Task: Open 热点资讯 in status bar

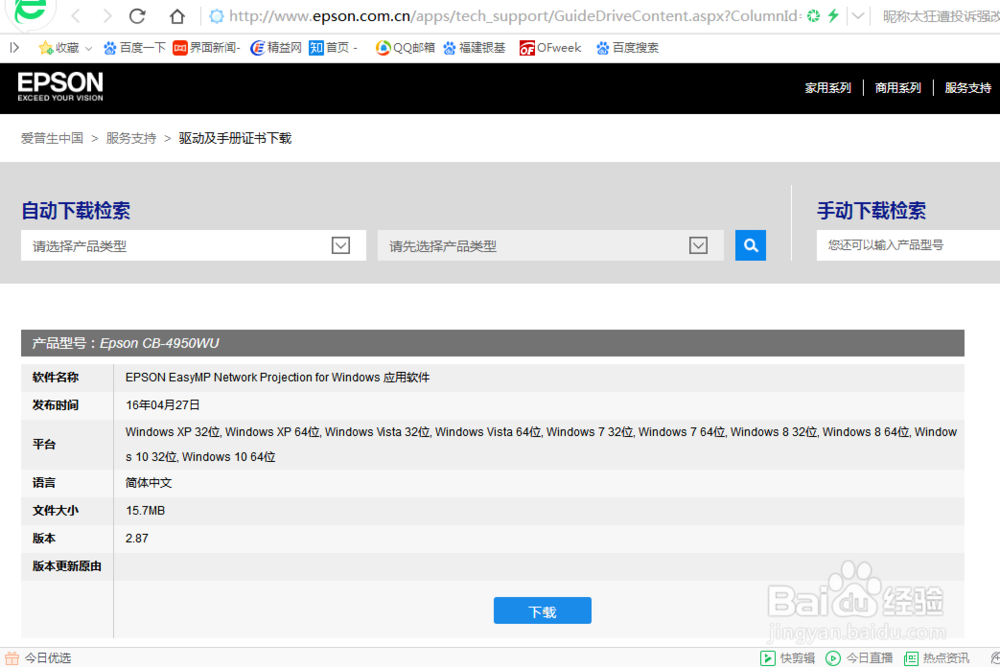Action: [x=937, y=658]
